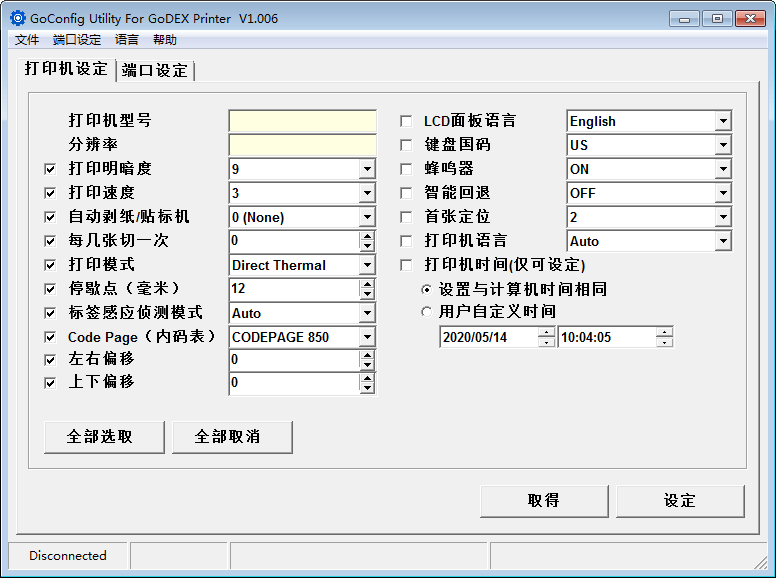The height and width of the screenshot is (578, 776).
Task: Expand the CODEPAGE 850 dropdown
Action: coord(367,337)
